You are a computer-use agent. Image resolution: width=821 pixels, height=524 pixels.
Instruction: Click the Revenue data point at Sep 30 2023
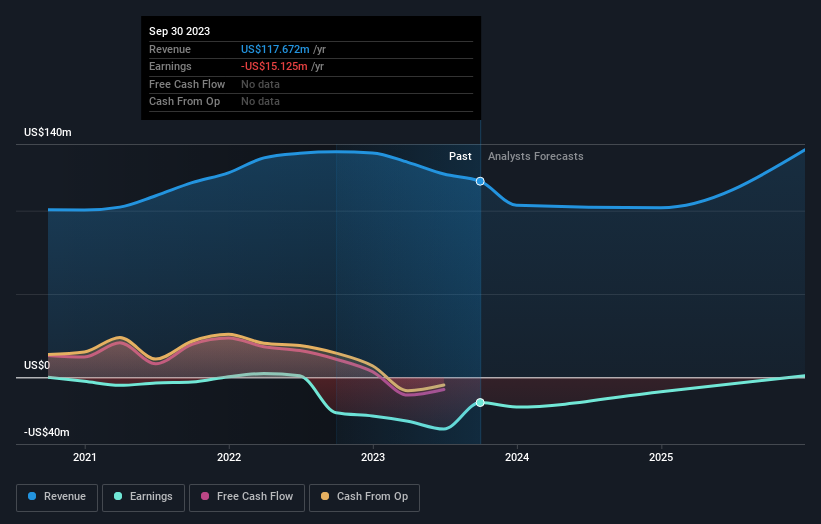pyautogui.click(x=480, y=181)
